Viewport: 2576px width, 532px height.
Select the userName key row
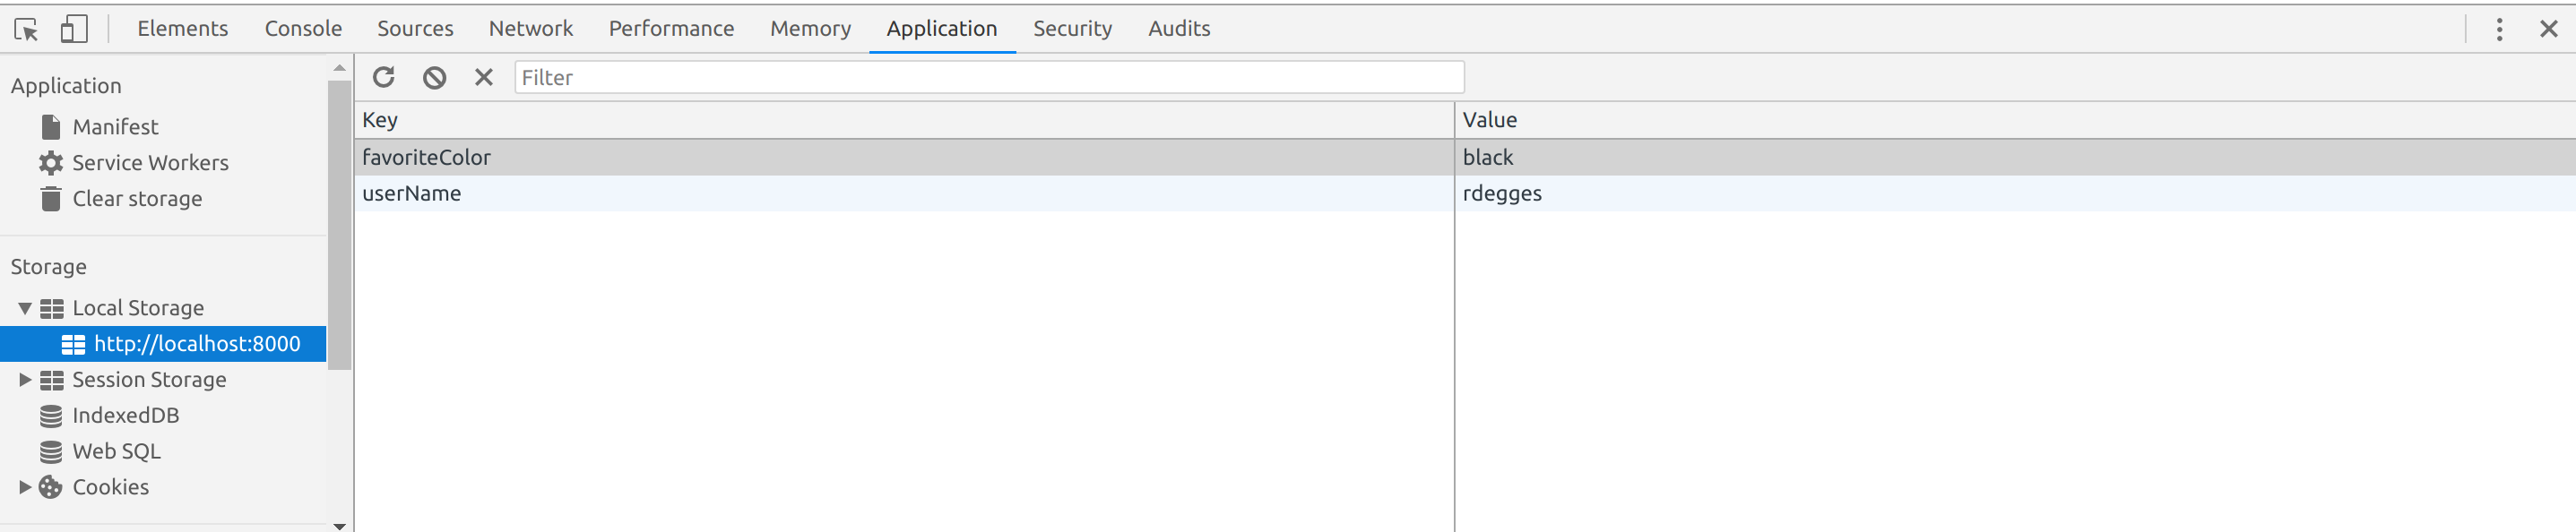(411, 194)
